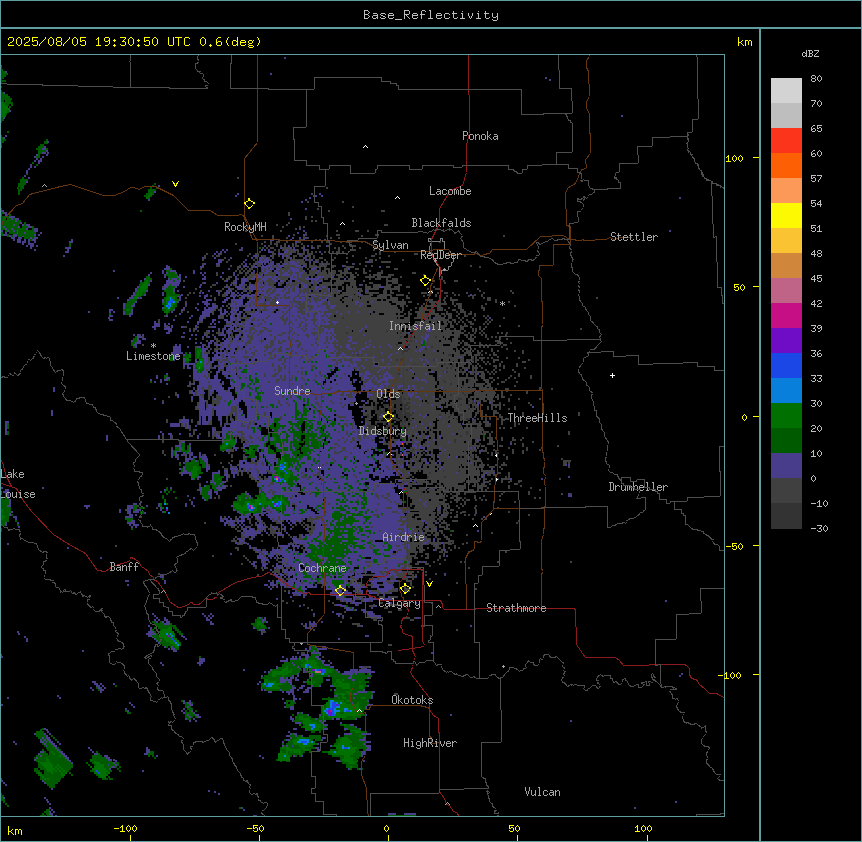Viewport: 862px width, 842px height.
Task: Click the dBZ legend heading
Action: (x=810, y=53)
